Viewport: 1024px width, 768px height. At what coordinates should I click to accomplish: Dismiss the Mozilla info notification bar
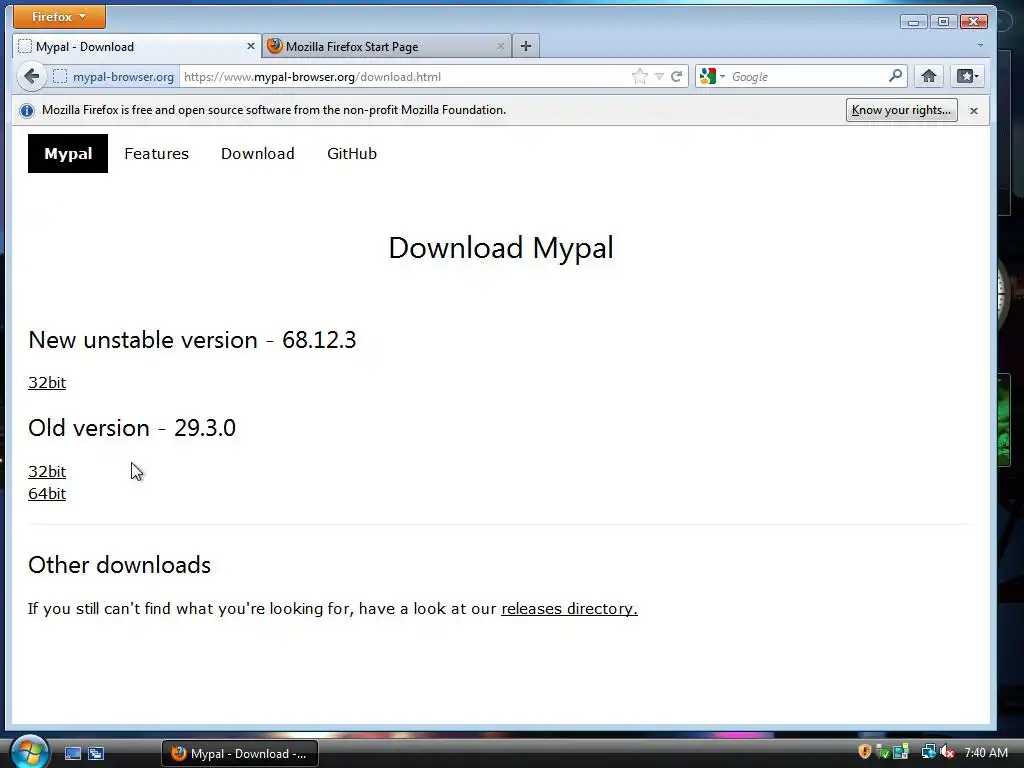[974, 110]
